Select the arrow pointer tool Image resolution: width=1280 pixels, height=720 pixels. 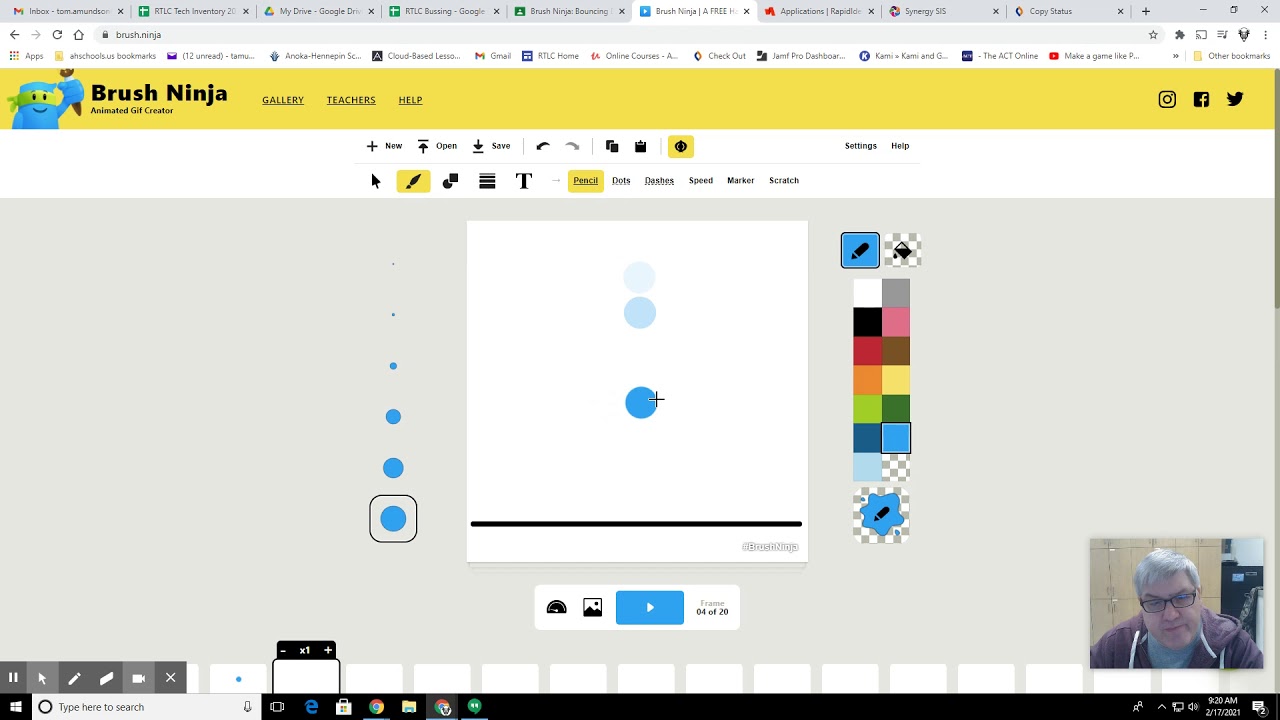[375, 181]
